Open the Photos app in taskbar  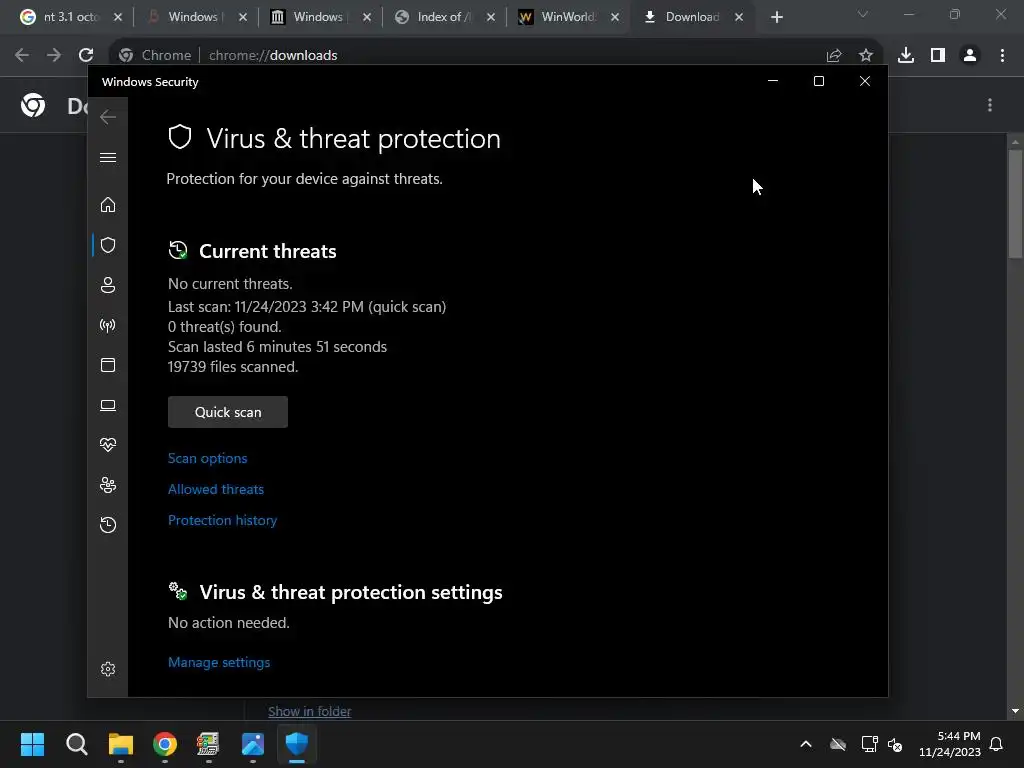[253, 744]
